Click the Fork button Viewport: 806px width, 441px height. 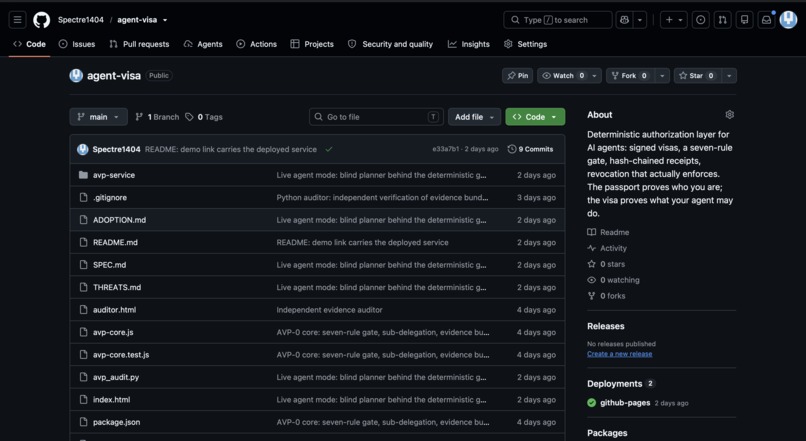coord(629,76)
